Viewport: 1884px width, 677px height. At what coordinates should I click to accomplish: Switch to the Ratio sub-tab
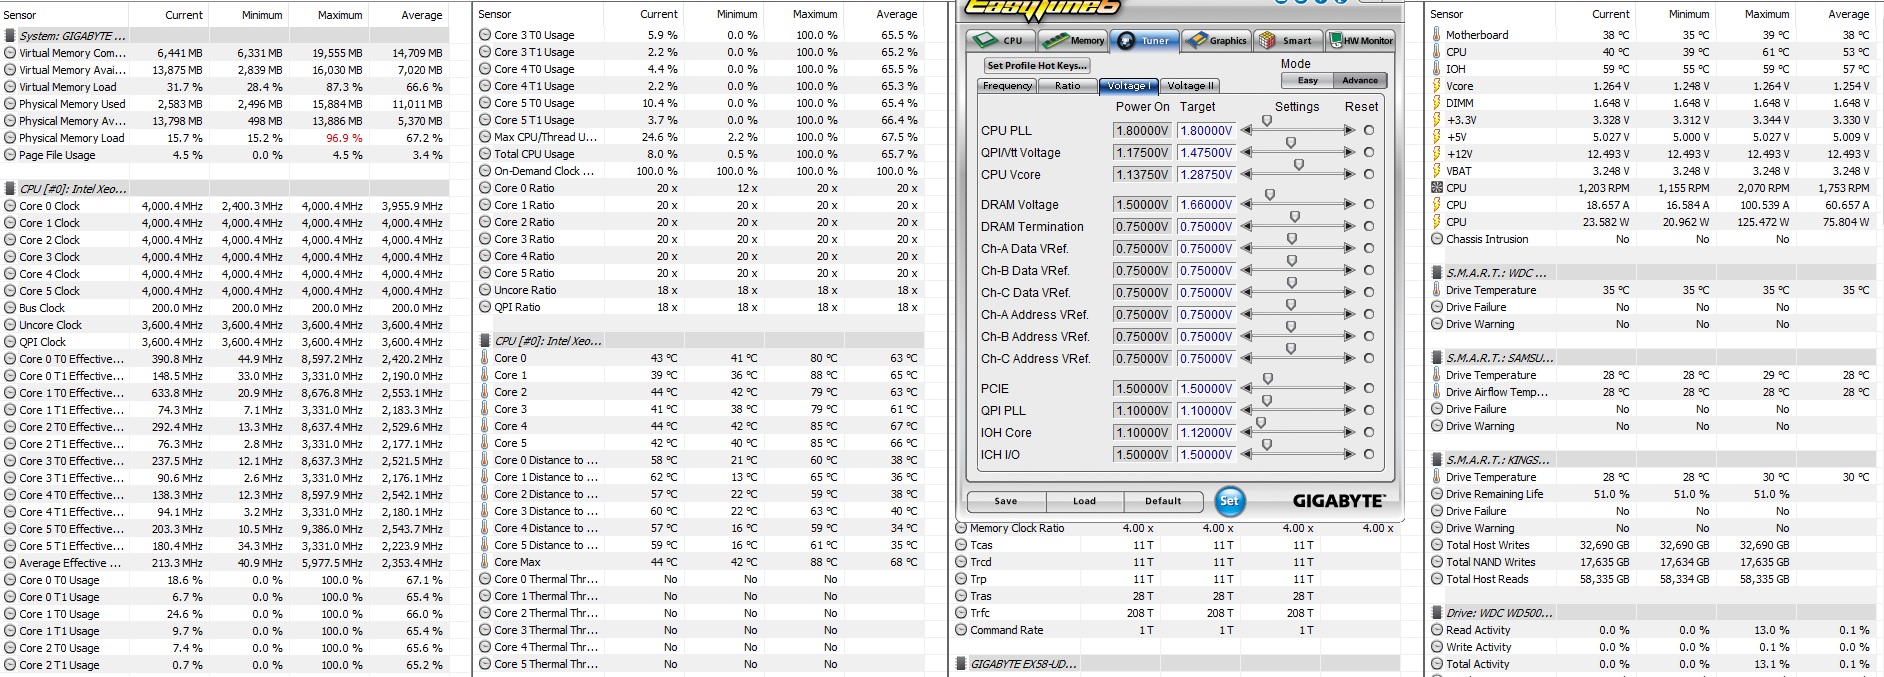click(x=1067, y=86)
